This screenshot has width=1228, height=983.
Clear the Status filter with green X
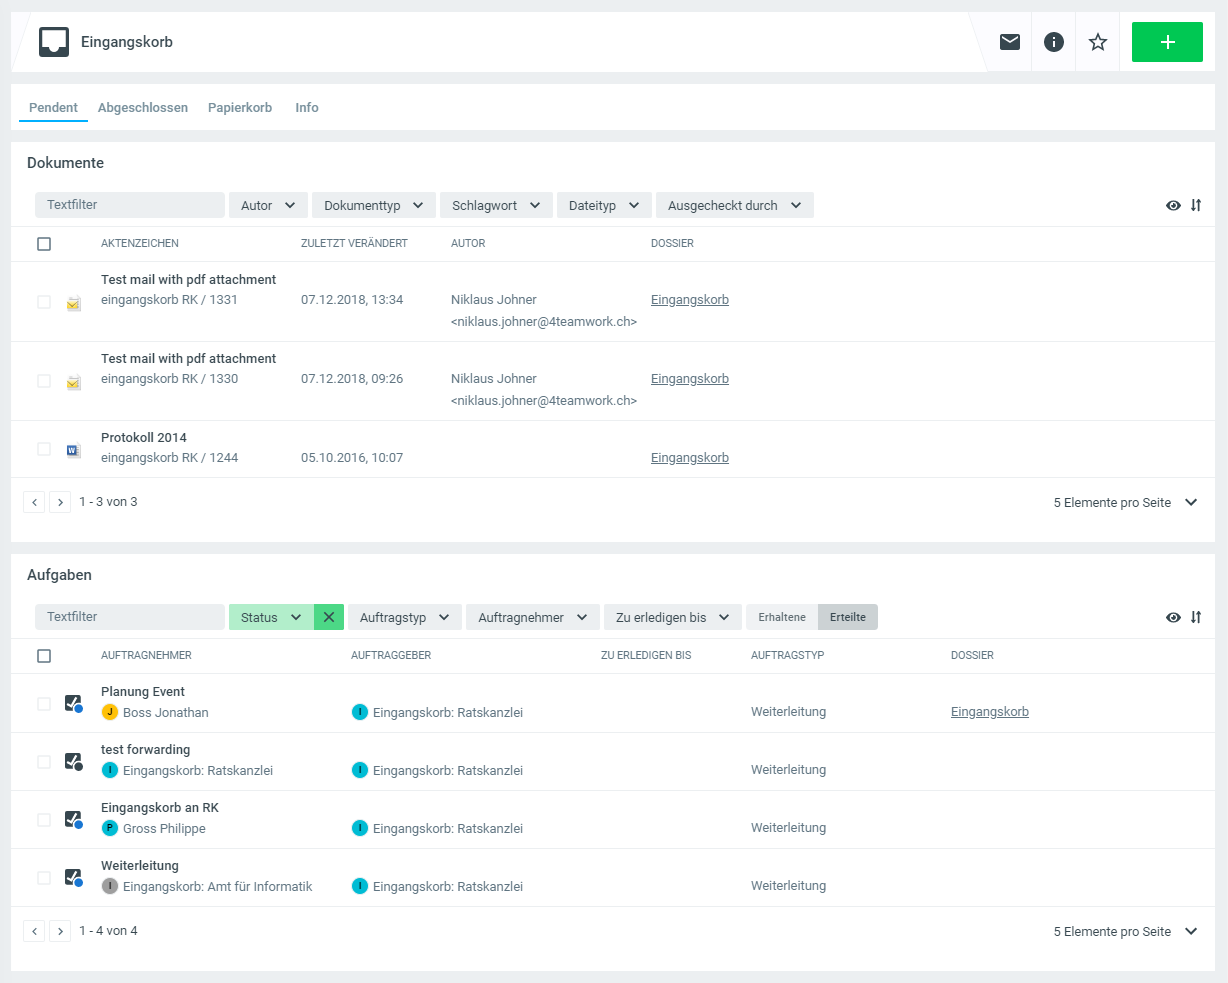(329, 617)
